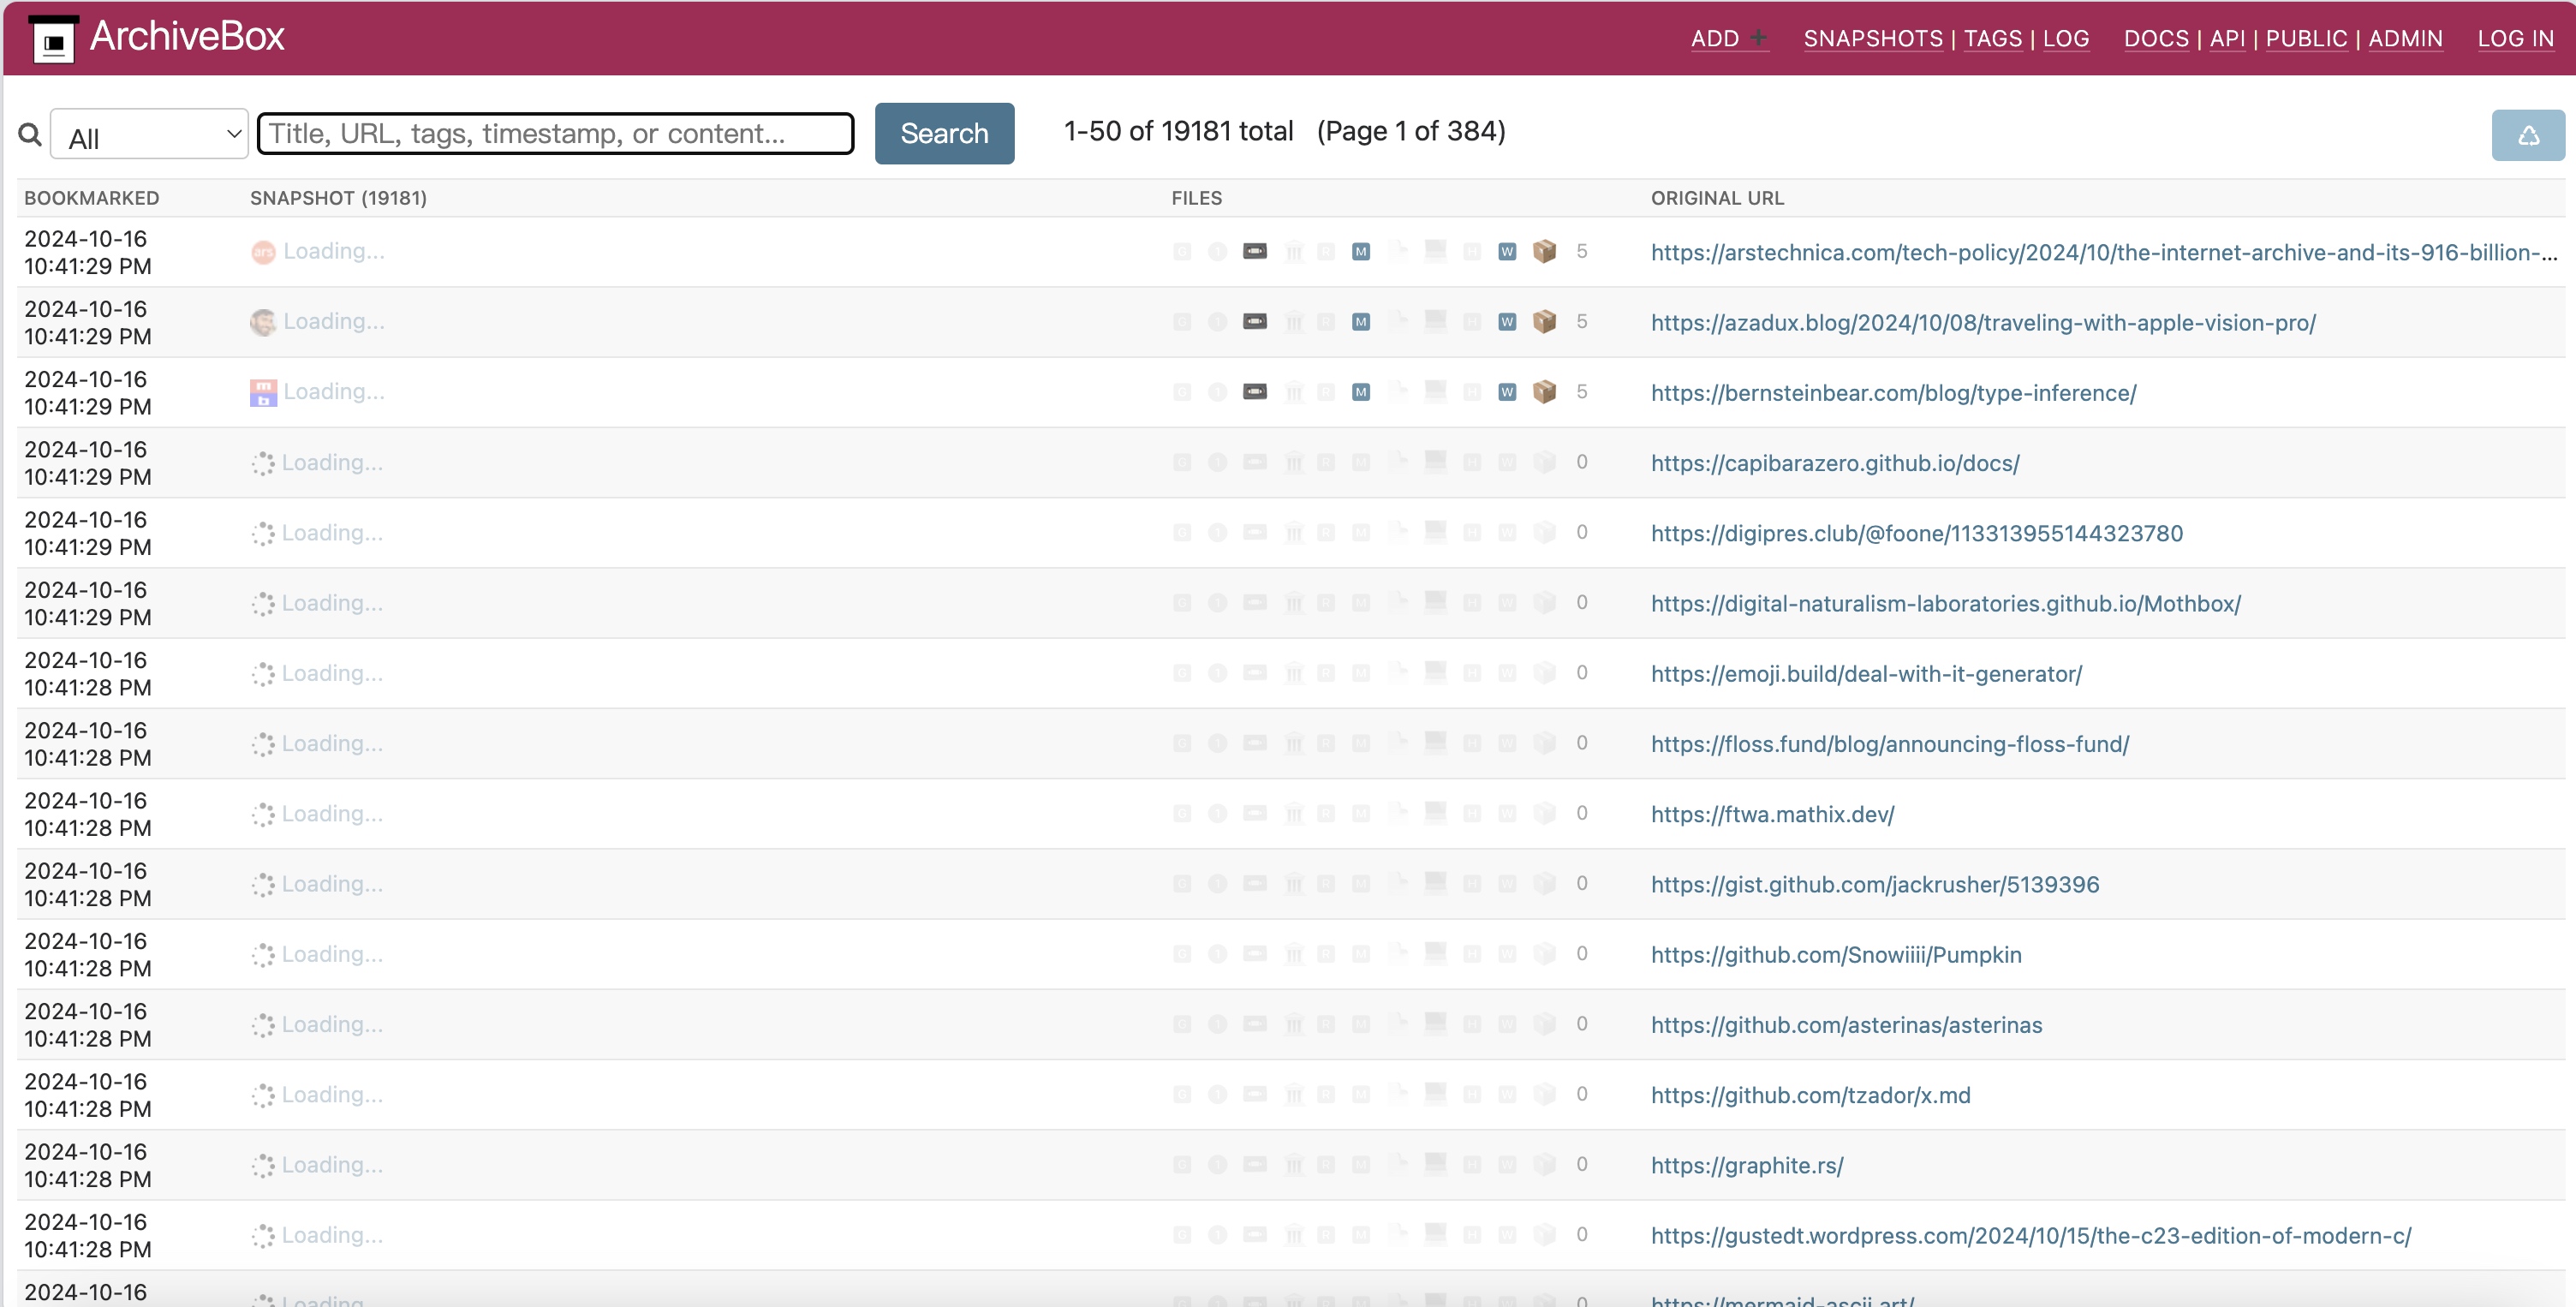Open wget (W) output for bernsteinbear.com row
Viewport: 2576px width, 1307px height.
1506,391
